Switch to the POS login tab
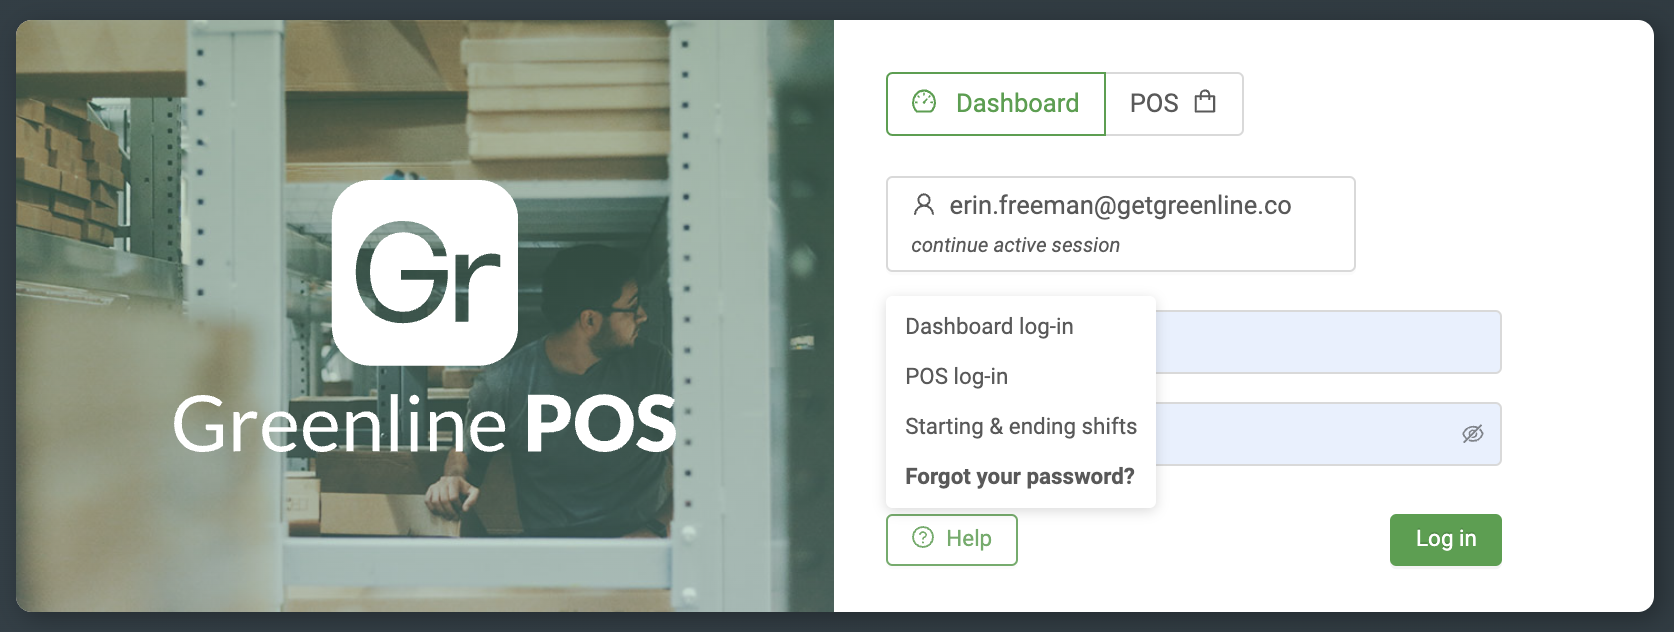This screenshot has width=1674, height=632. coord(1174,103)
